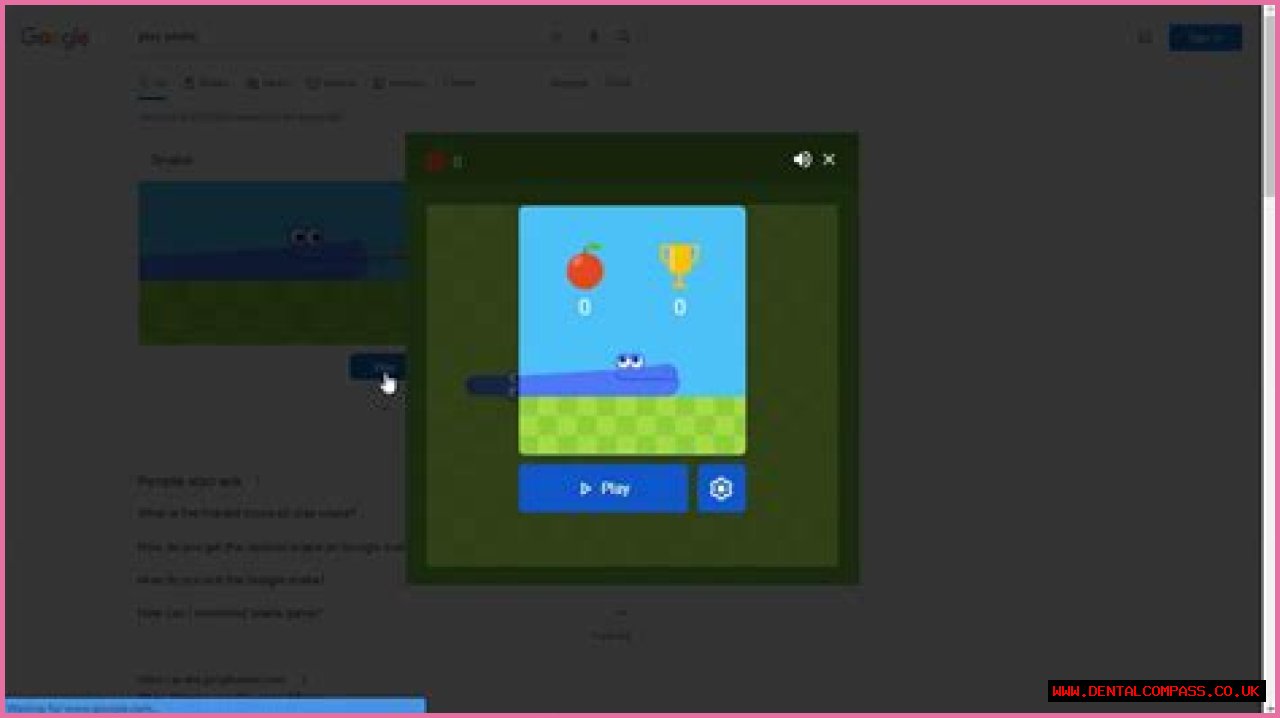1280x718 pixels.
Task: Start voice search with microphone icon
Action: 593,37
